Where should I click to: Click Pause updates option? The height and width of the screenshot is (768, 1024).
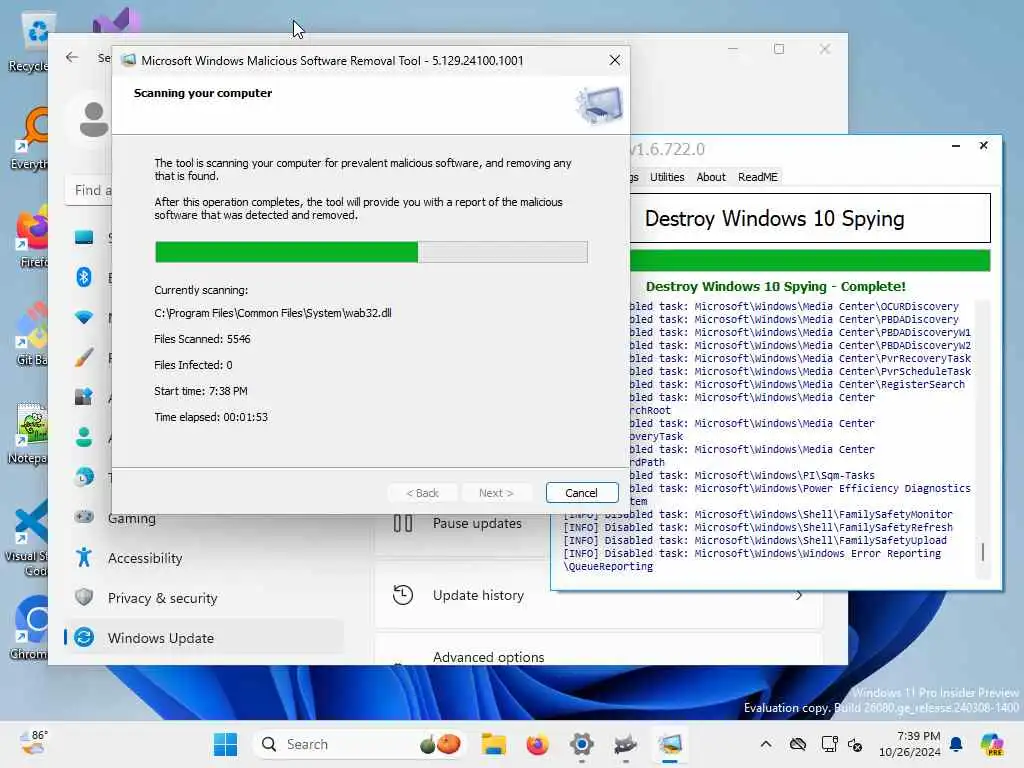[477, 523]
